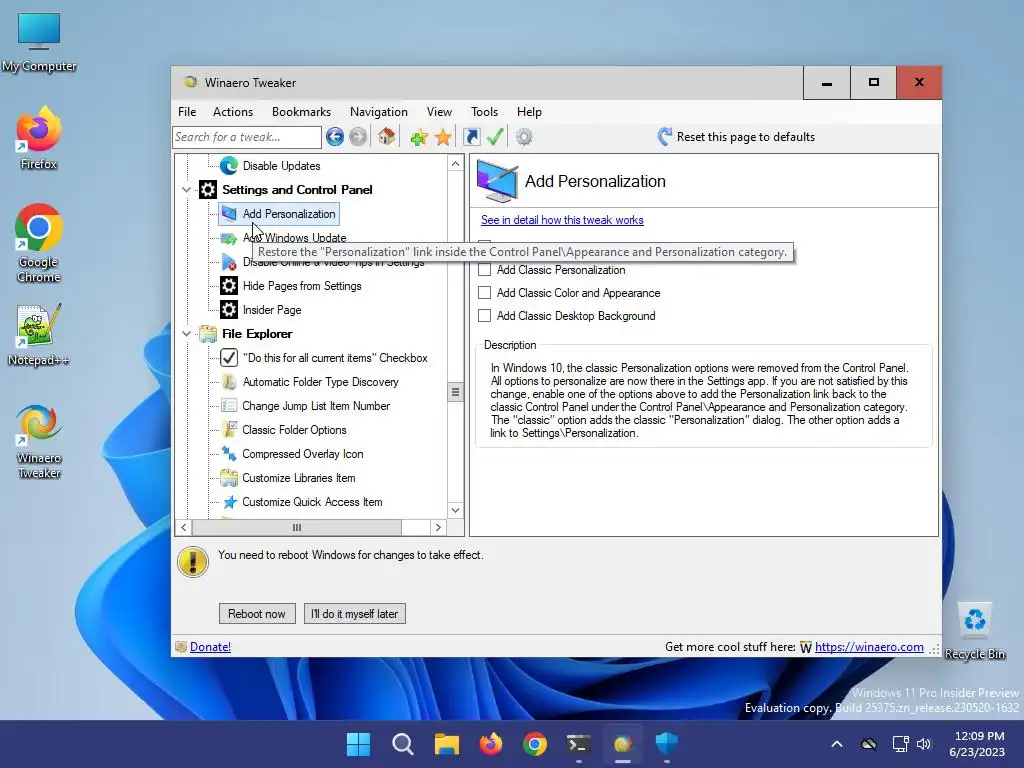
Task: Click the Insider Page gear icon
Action: pyautogui.click(x=229, y=310)
